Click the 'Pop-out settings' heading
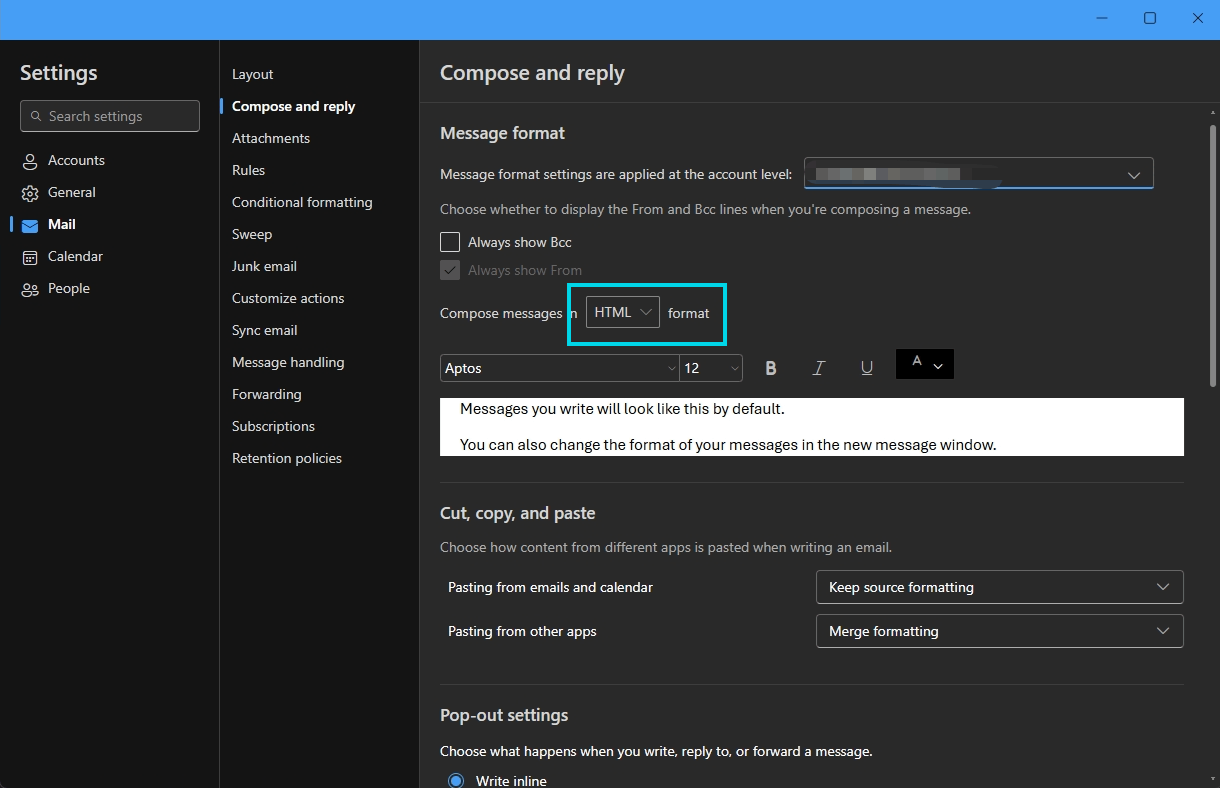 (x=504, y=715)
